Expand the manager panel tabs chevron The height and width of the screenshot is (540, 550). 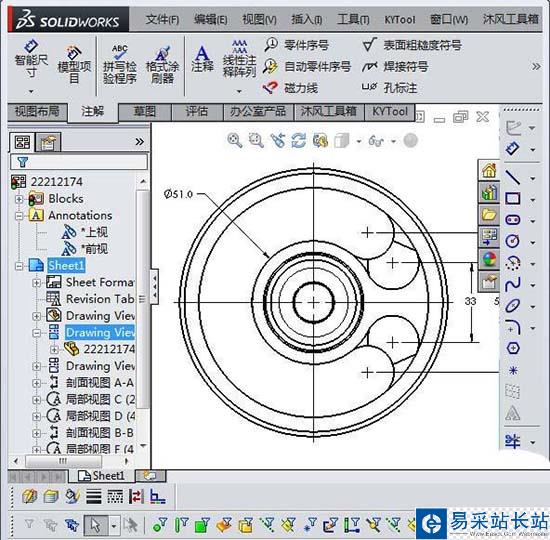pos(140,142)
